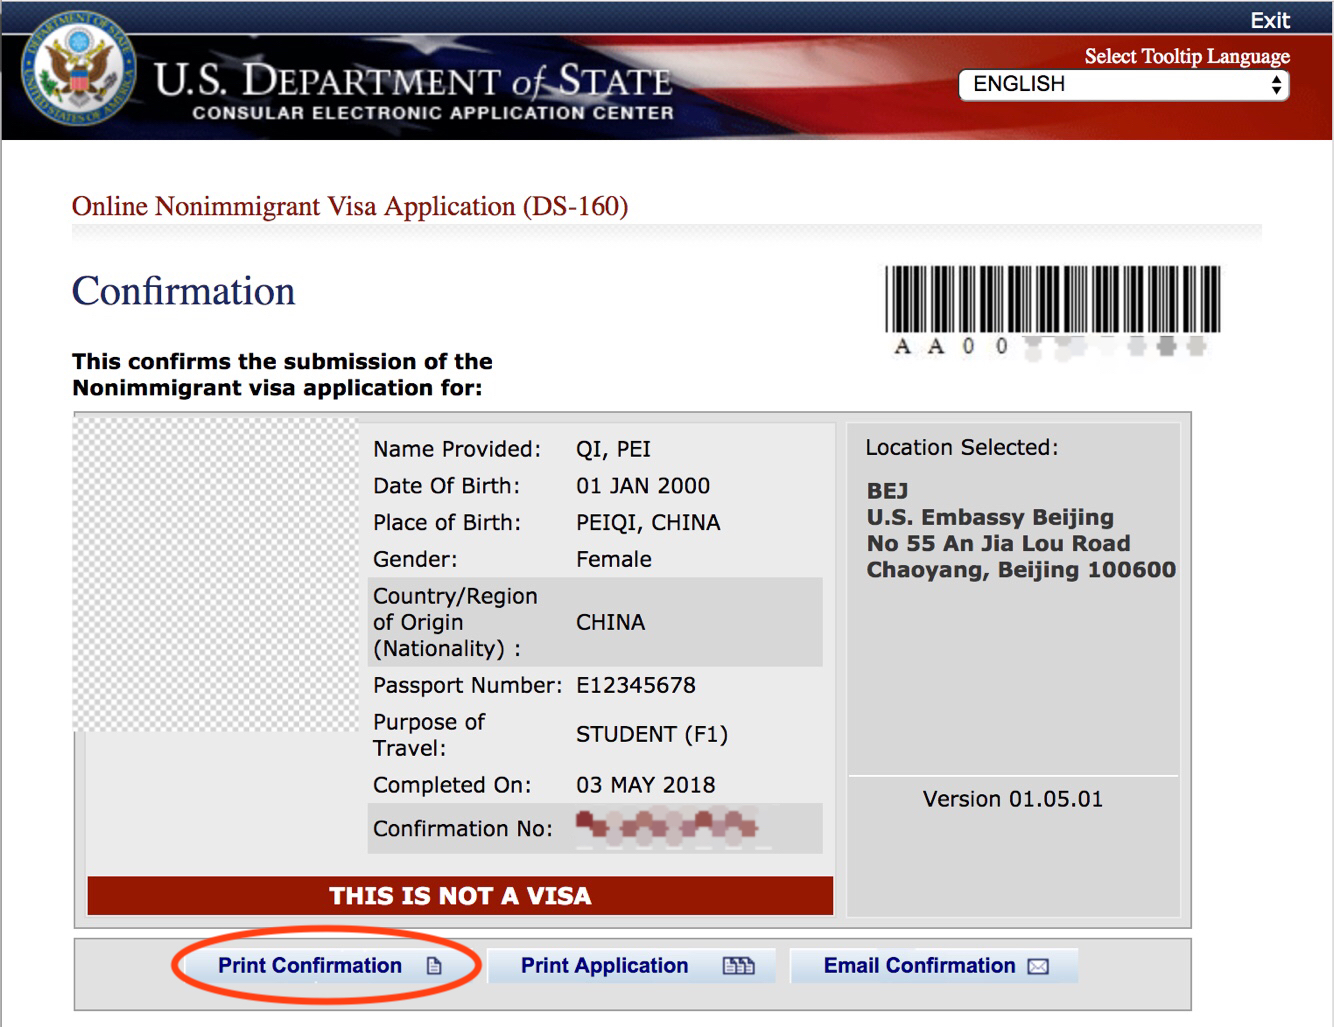Click the Exit link in the header
1334x1027 pixels.
(x=1269, y=20)
